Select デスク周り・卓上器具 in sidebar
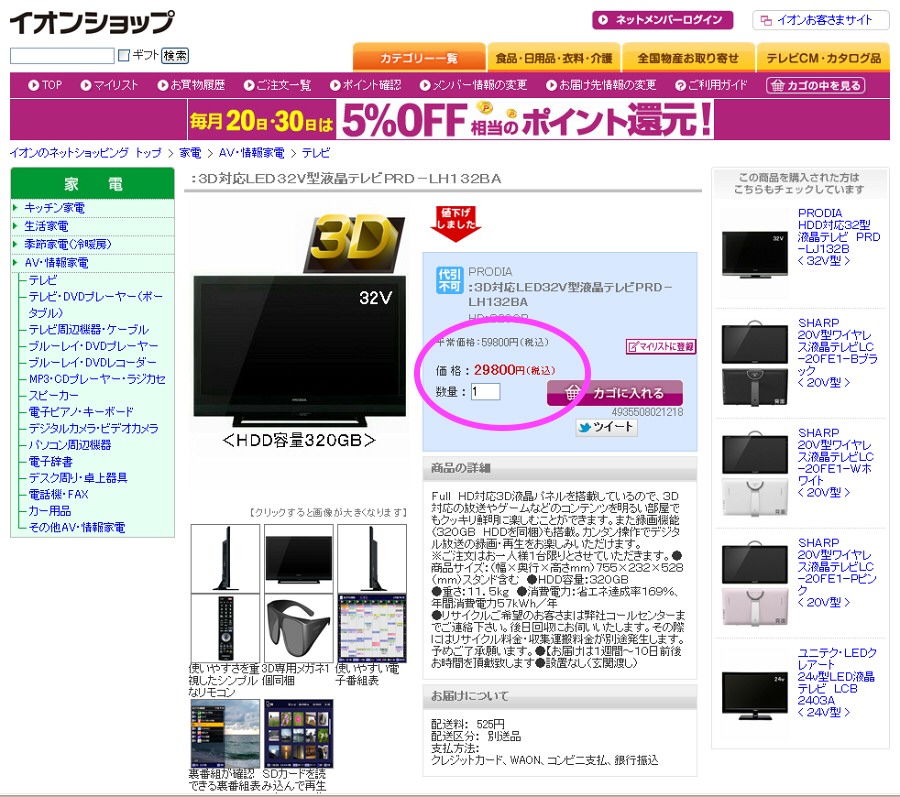This screenshot has width=900, height=797. pos(78,478)
